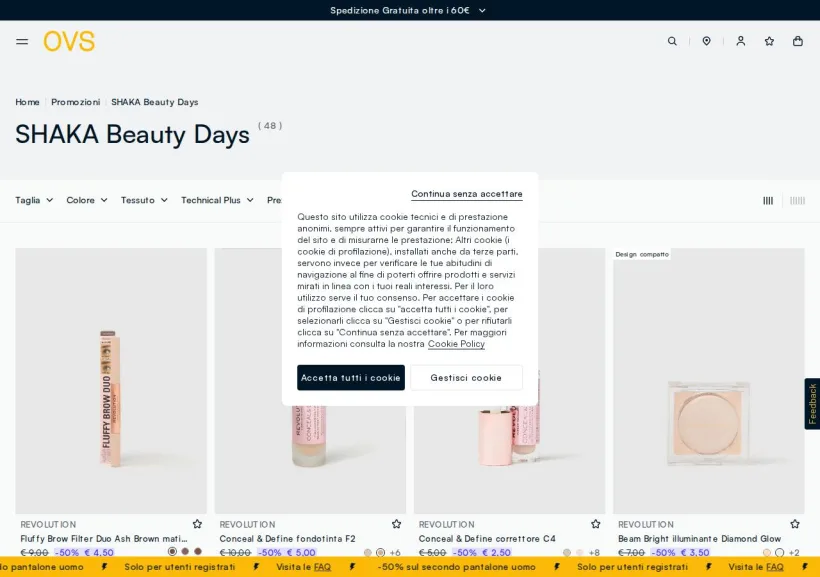Open Fluffy Brow Filter Duo Ash Brown title
This screenshot has width=820, height=577.
(104, 538)
